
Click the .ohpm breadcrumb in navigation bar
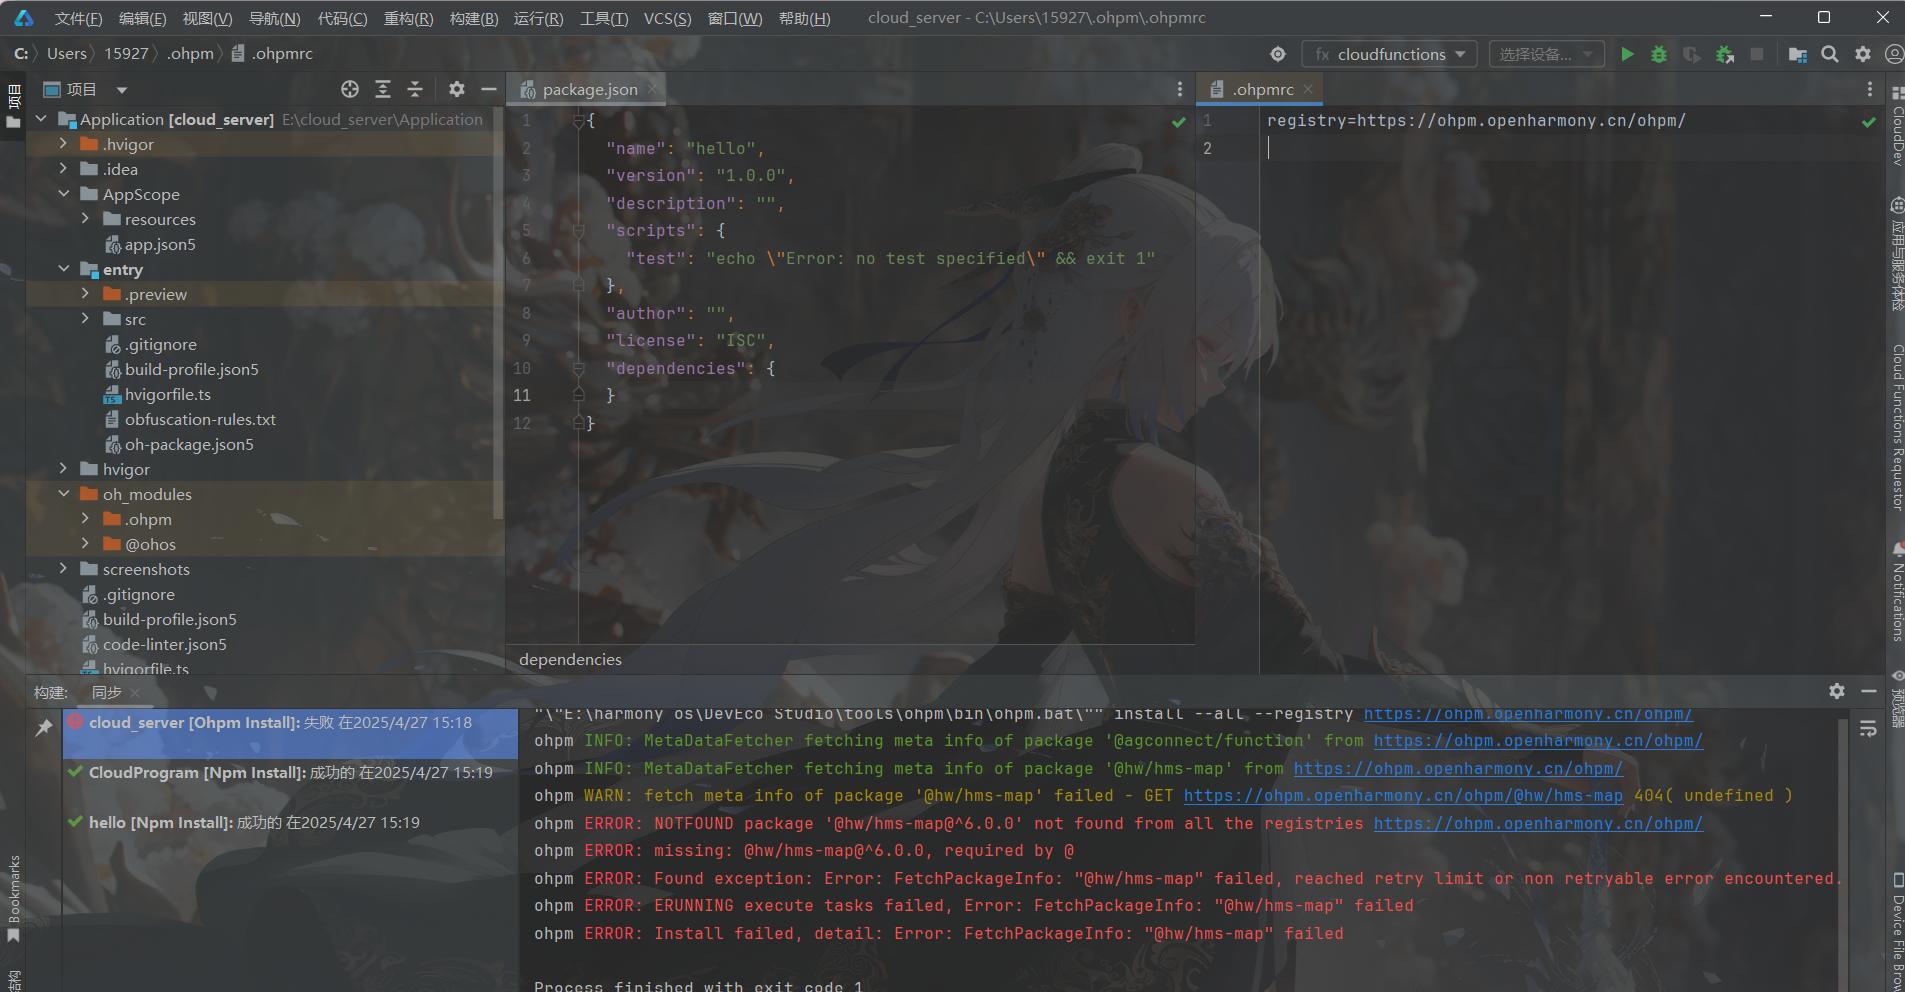click(x=190, y=54)
